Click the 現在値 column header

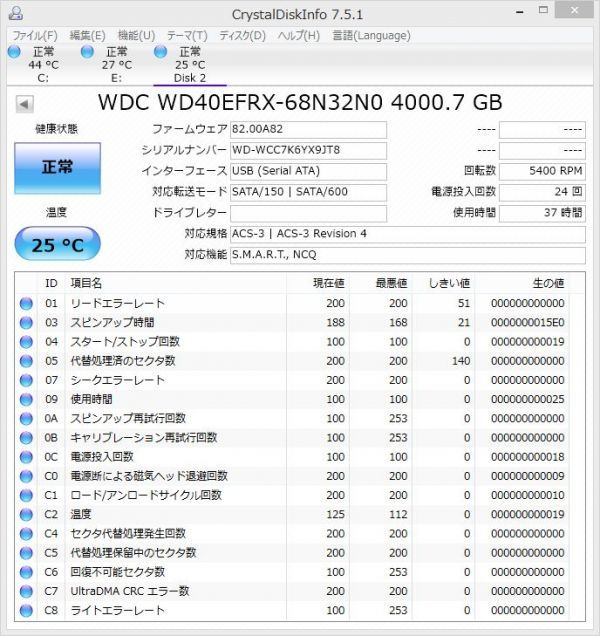tap(317, 283)
